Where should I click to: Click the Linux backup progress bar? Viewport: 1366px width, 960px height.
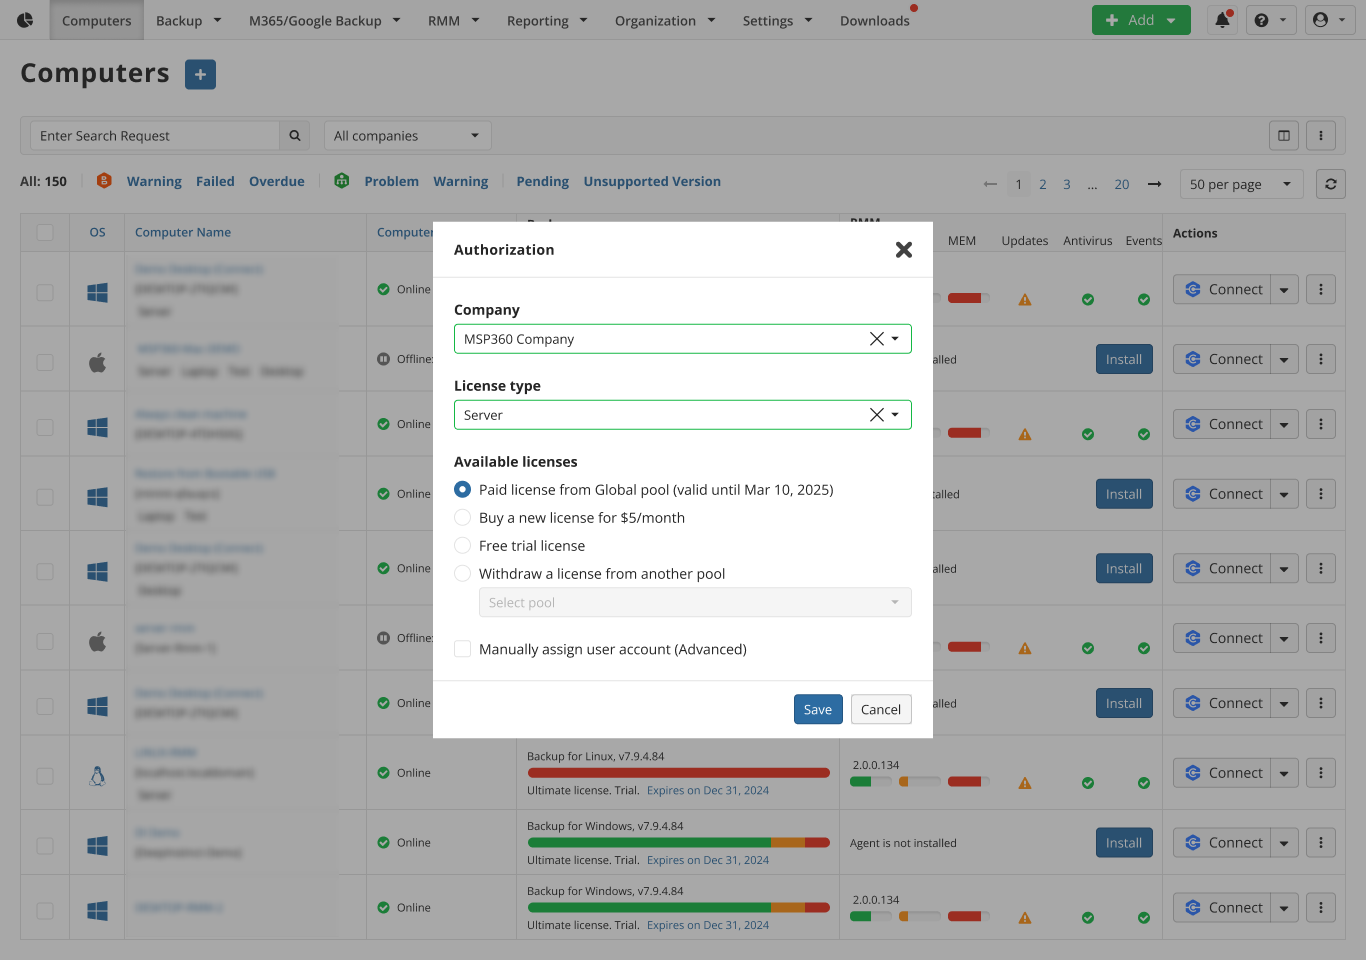[678, 773]
